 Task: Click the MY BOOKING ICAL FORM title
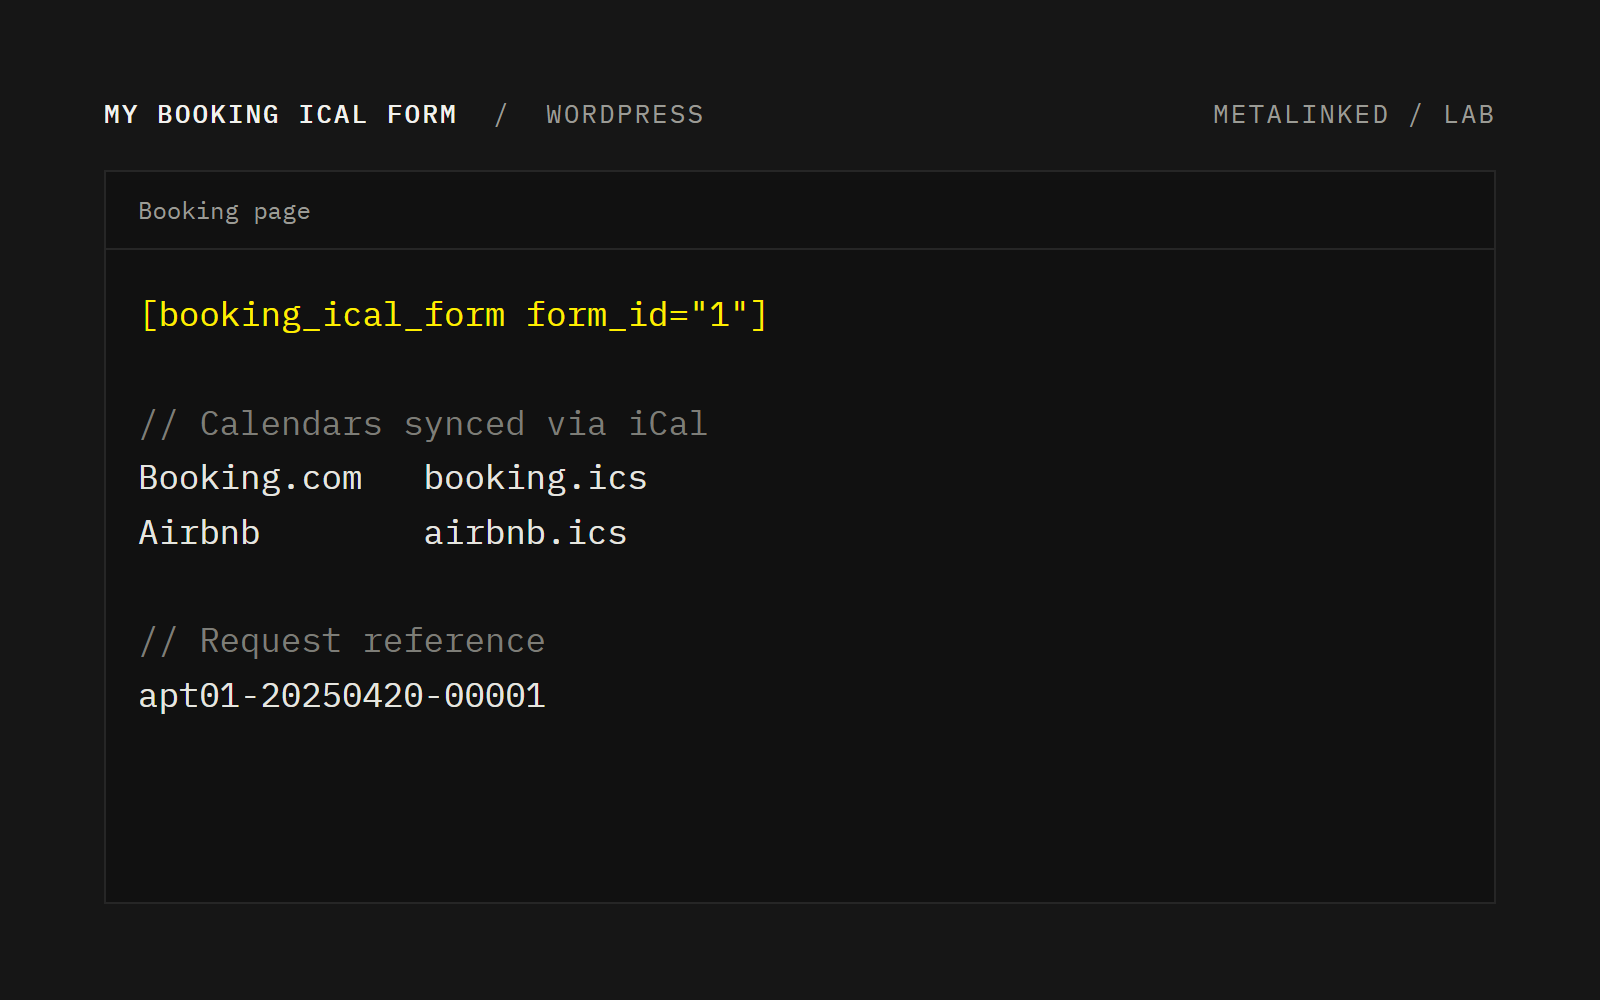(x=280, y=115)
